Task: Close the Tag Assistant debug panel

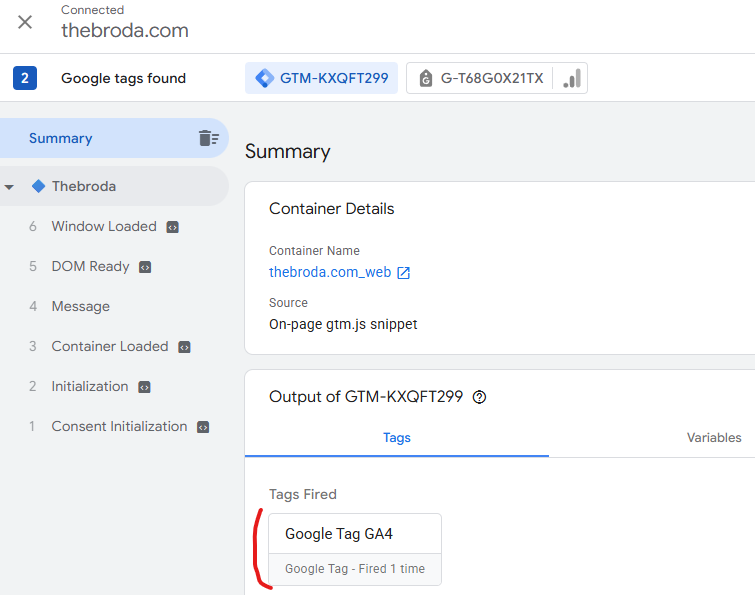Action: tap(25, 22)
